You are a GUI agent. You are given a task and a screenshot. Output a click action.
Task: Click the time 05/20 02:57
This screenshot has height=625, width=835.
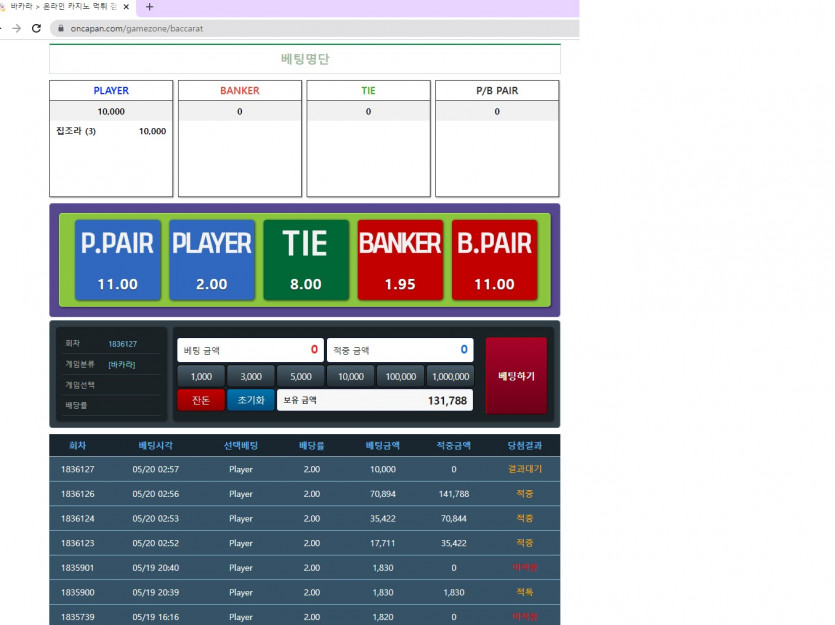point(155,469)
